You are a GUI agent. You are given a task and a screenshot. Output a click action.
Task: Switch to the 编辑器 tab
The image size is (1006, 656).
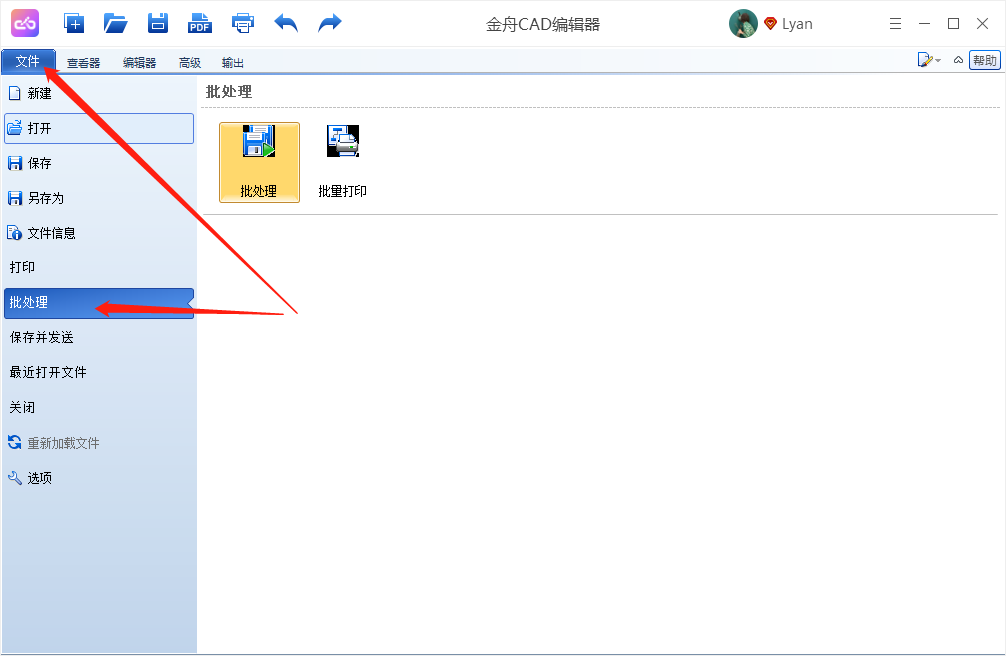pyautogui.click(x=139, y=62)
